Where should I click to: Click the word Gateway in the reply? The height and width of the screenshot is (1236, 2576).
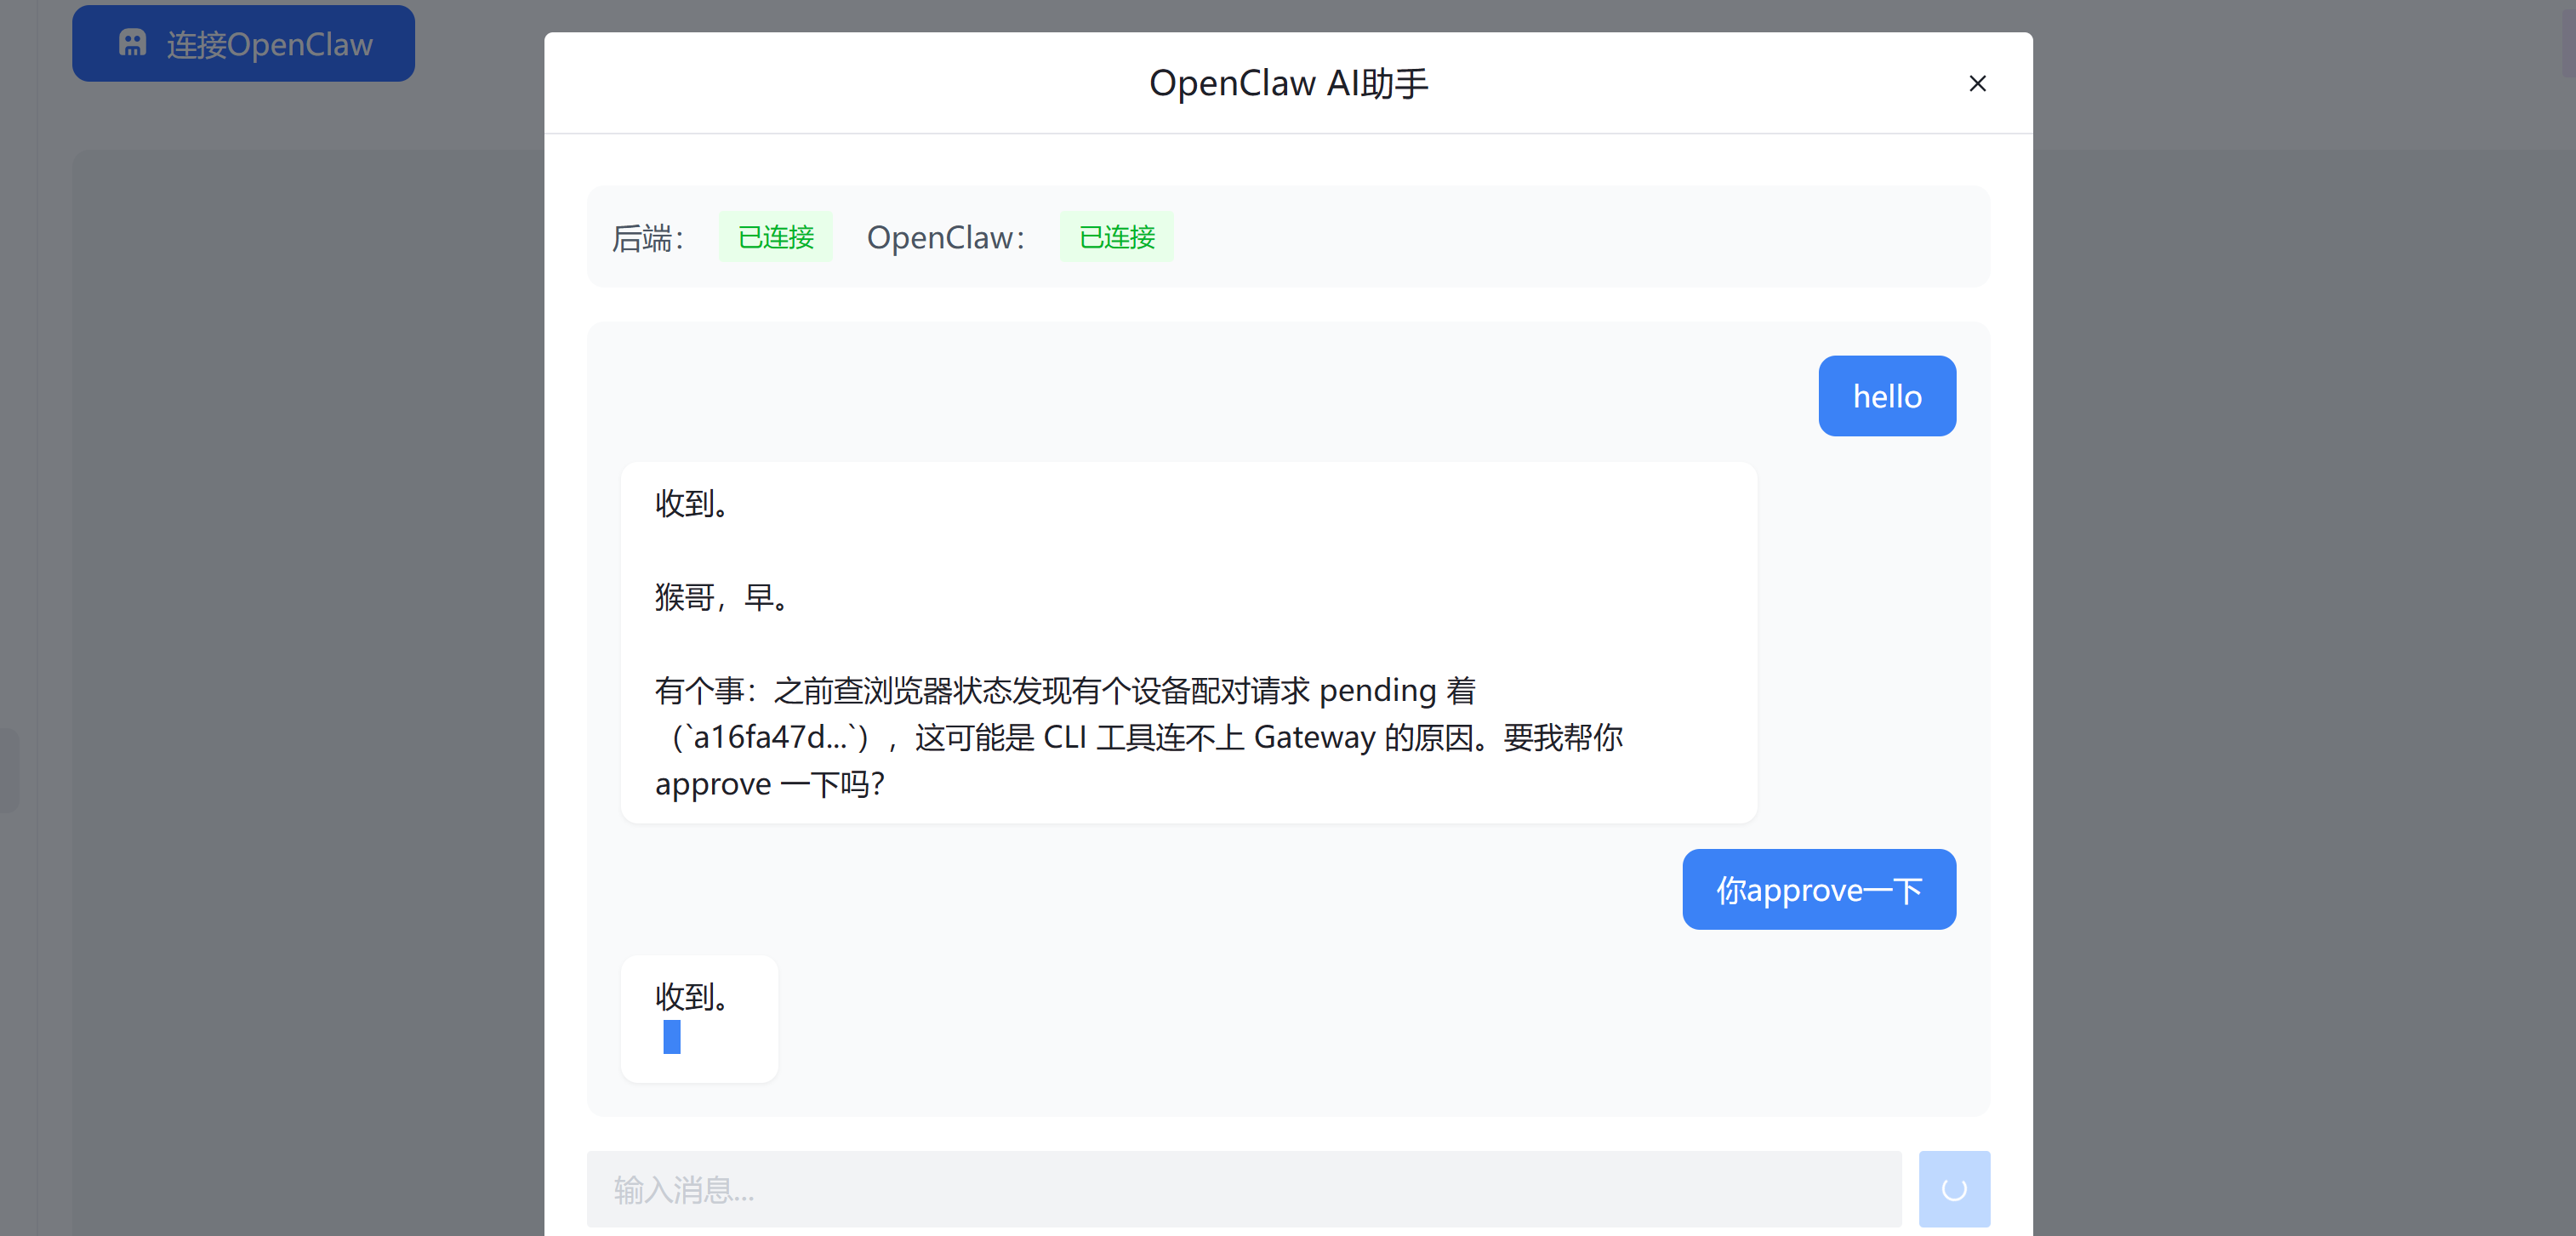click(x=1314, y=737)
